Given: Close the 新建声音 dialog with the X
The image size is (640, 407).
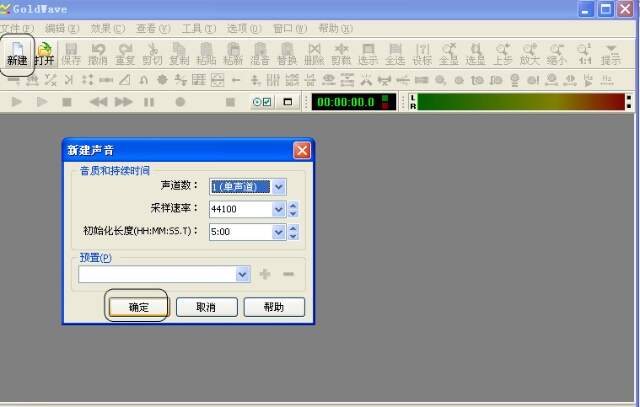Looking at the screenshot, I should (302, 150).
